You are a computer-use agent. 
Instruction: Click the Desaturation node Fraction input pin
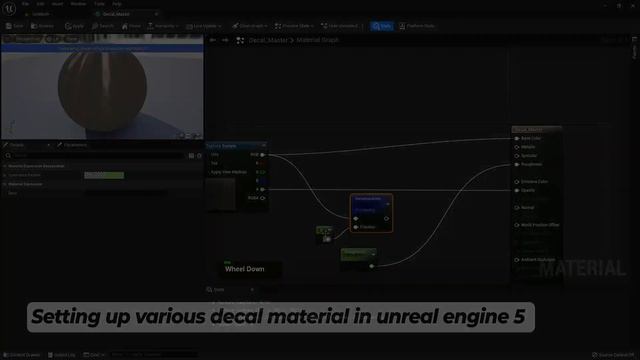pyautogui.click(x=356, y=227)
